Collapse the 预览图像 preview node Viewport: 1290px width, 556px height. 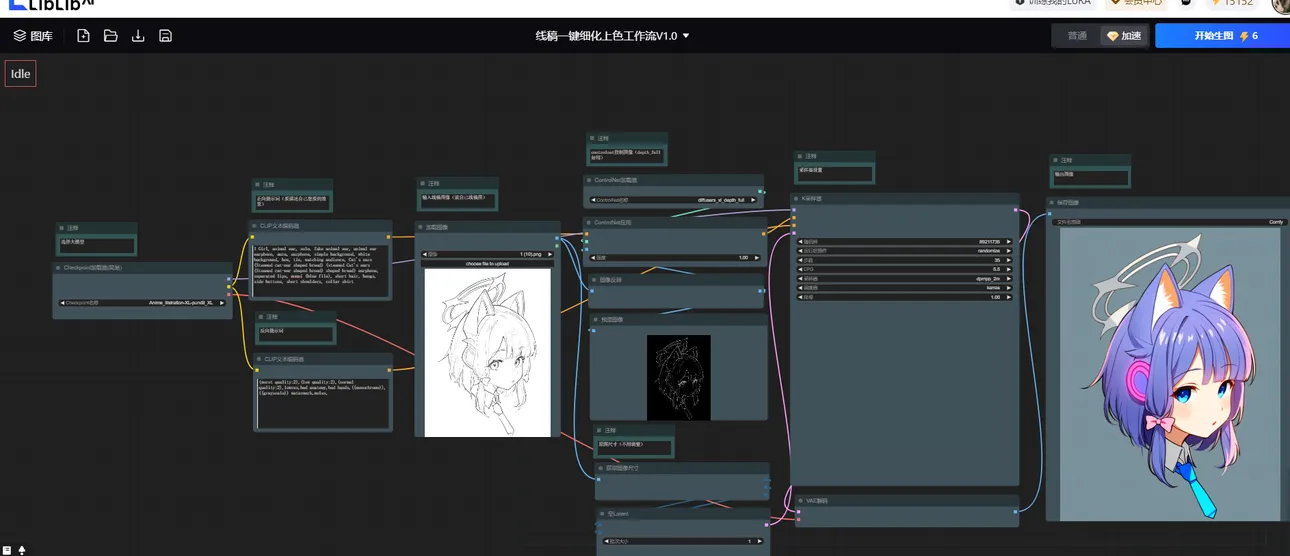pyautogui.click(x=596, y=320)
